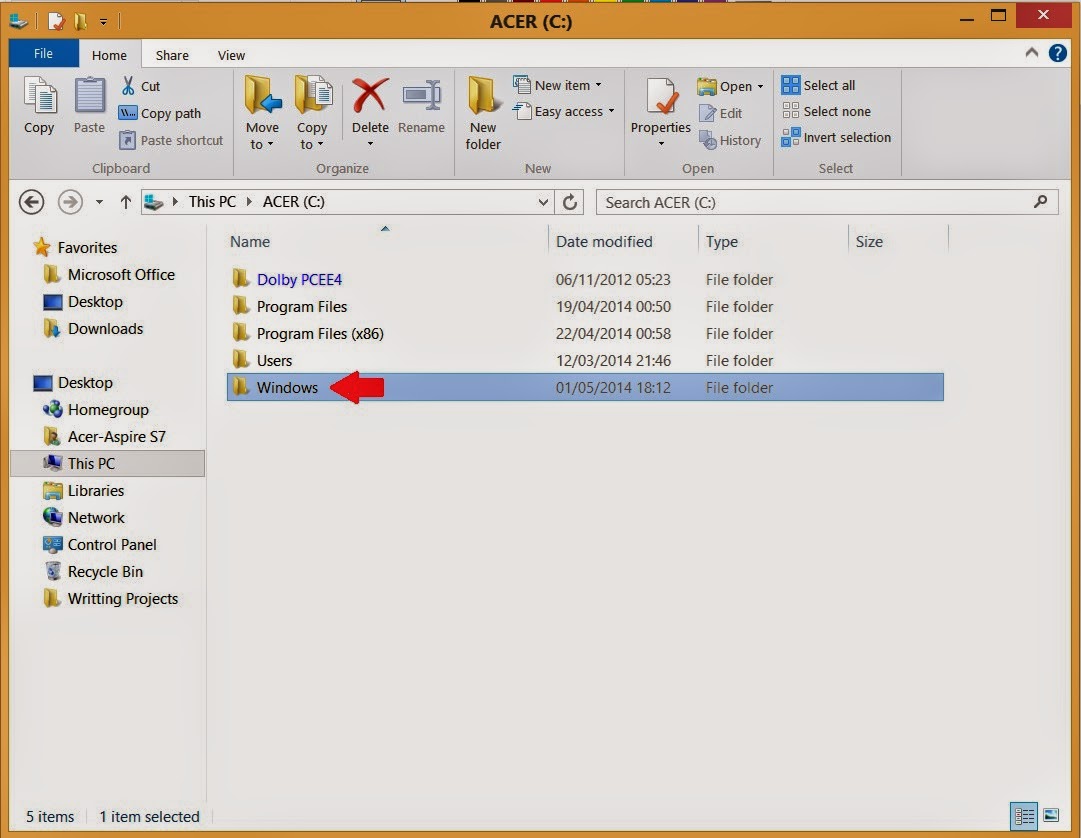Select Homegroup in the navigation pane
1081x838 pixels.
(x=96, y=409)
